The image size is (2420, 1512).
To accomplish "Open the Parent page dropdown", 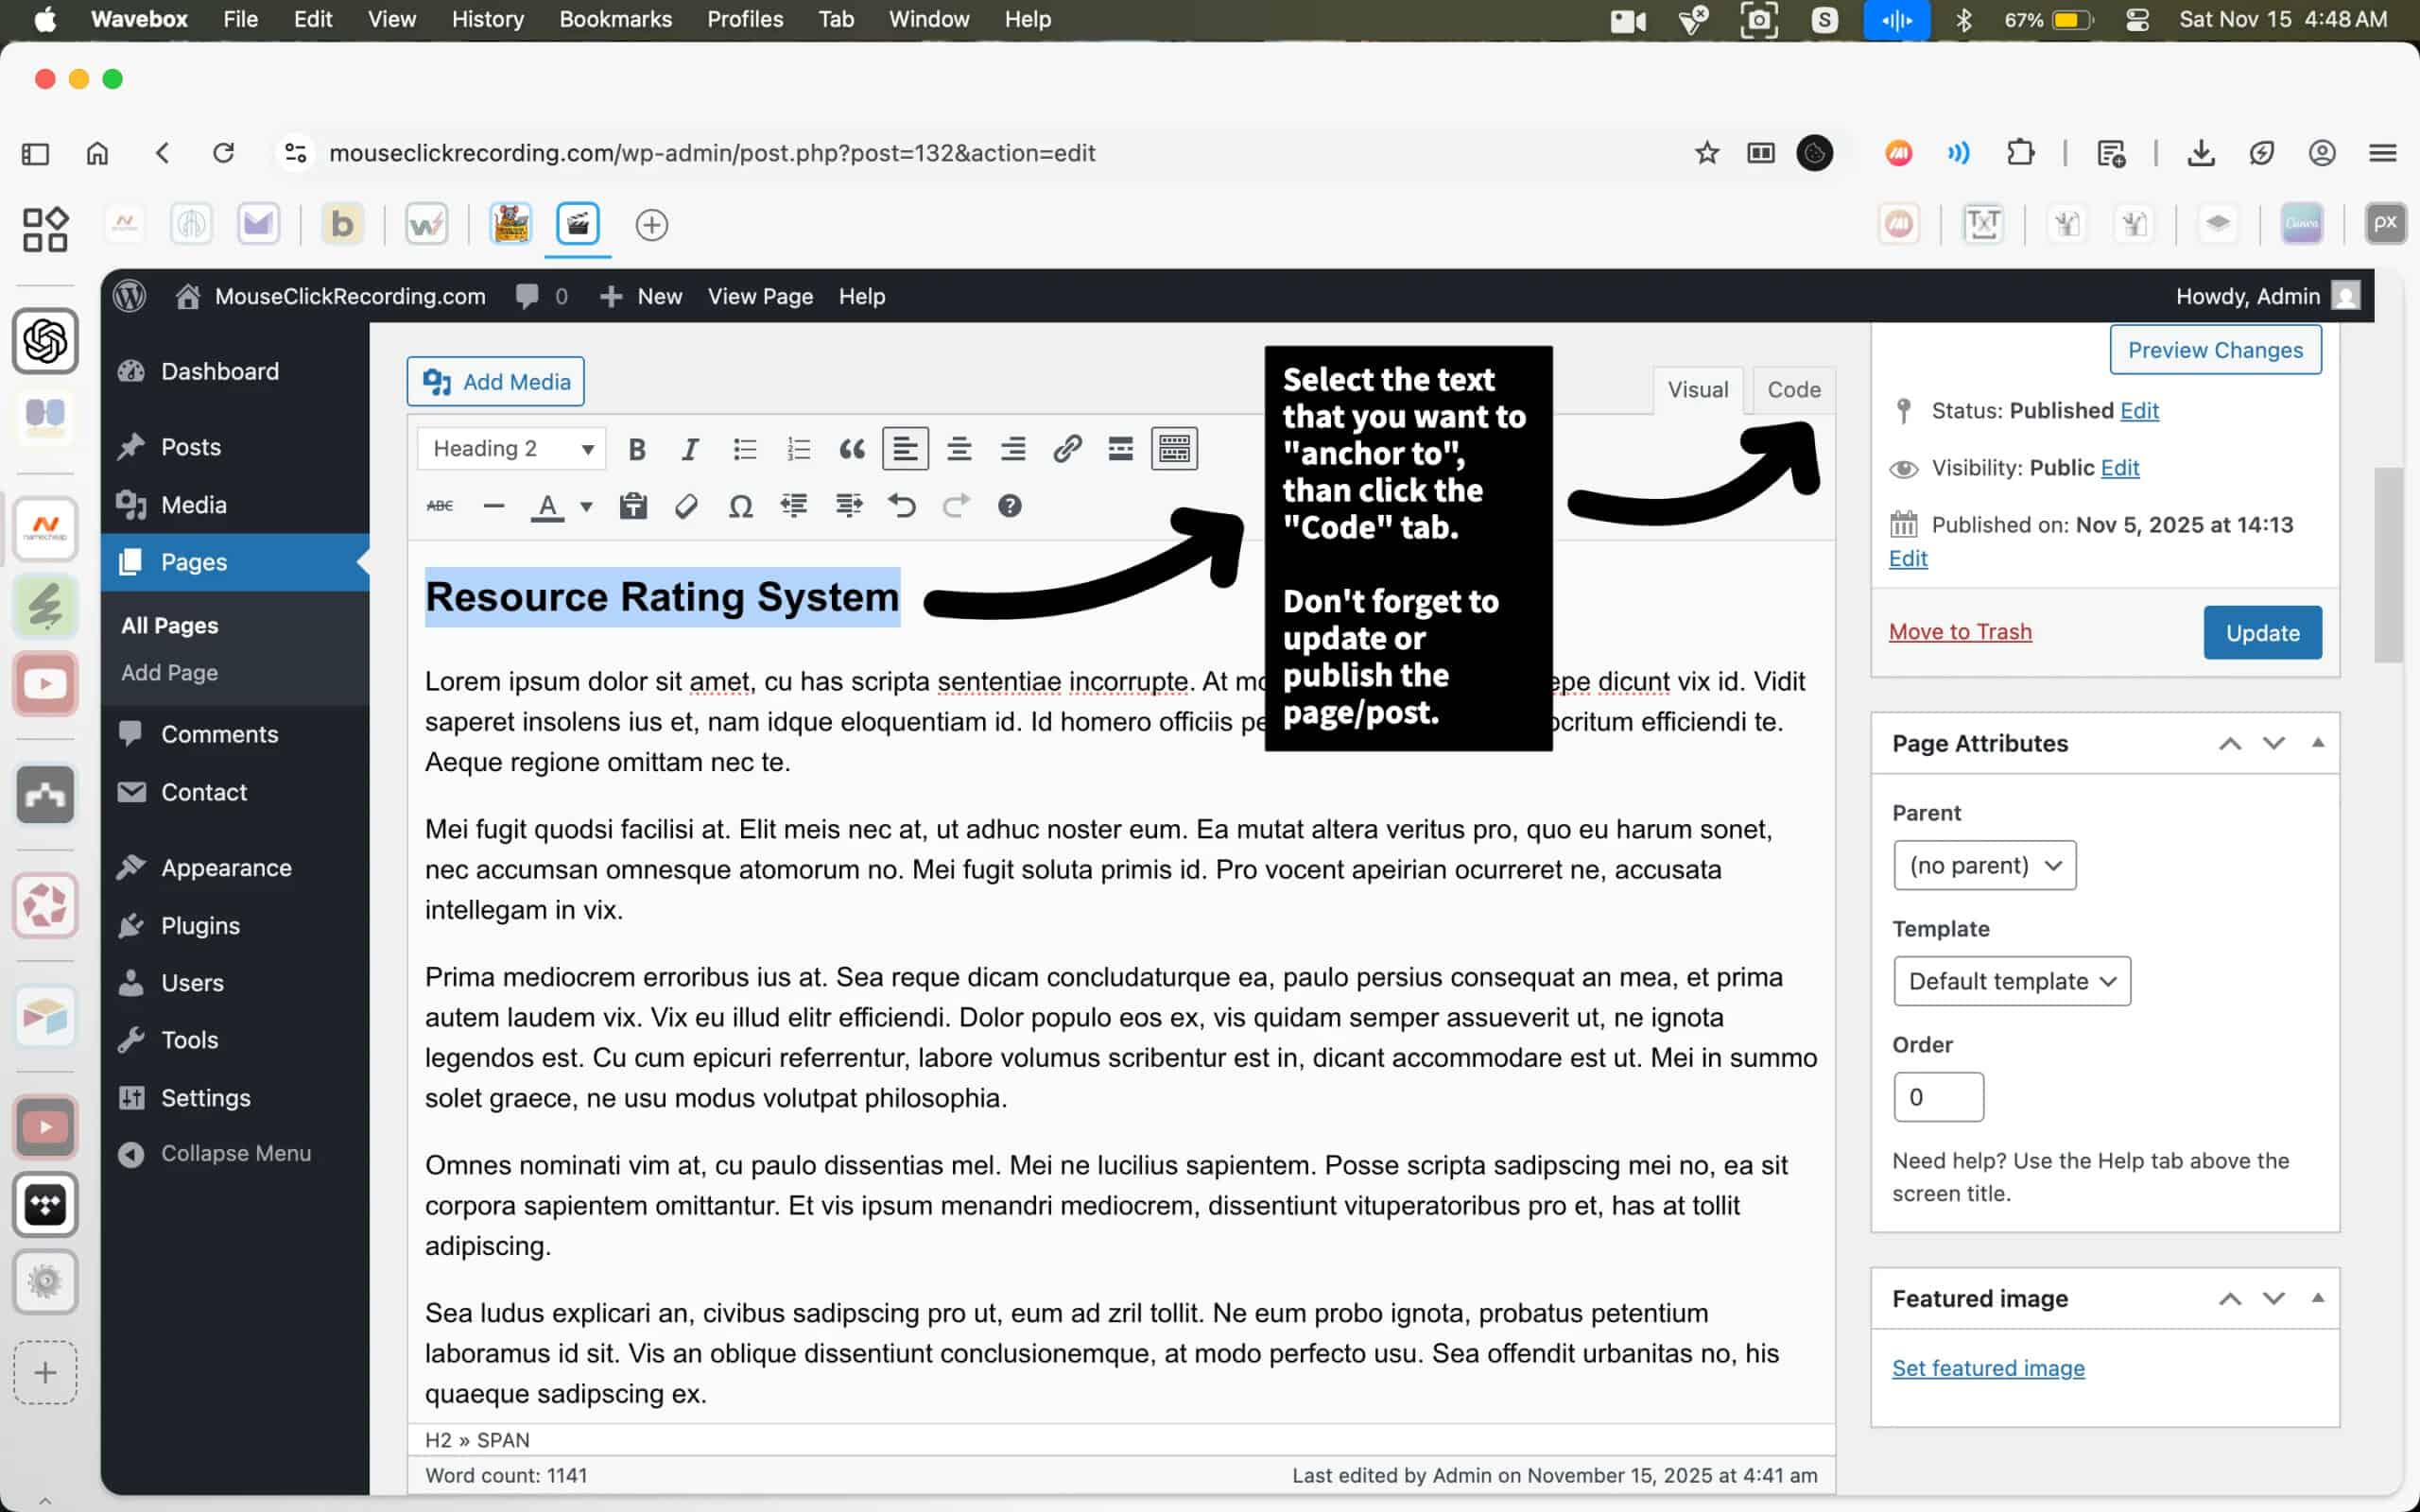I will (1984, 865).
